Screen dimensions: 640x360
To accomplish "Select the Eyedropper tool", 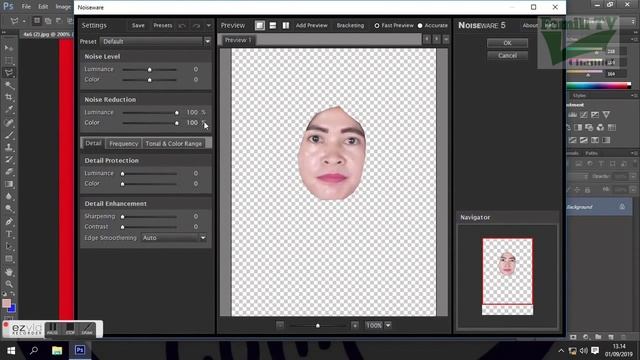I will [x=9, y=109].
